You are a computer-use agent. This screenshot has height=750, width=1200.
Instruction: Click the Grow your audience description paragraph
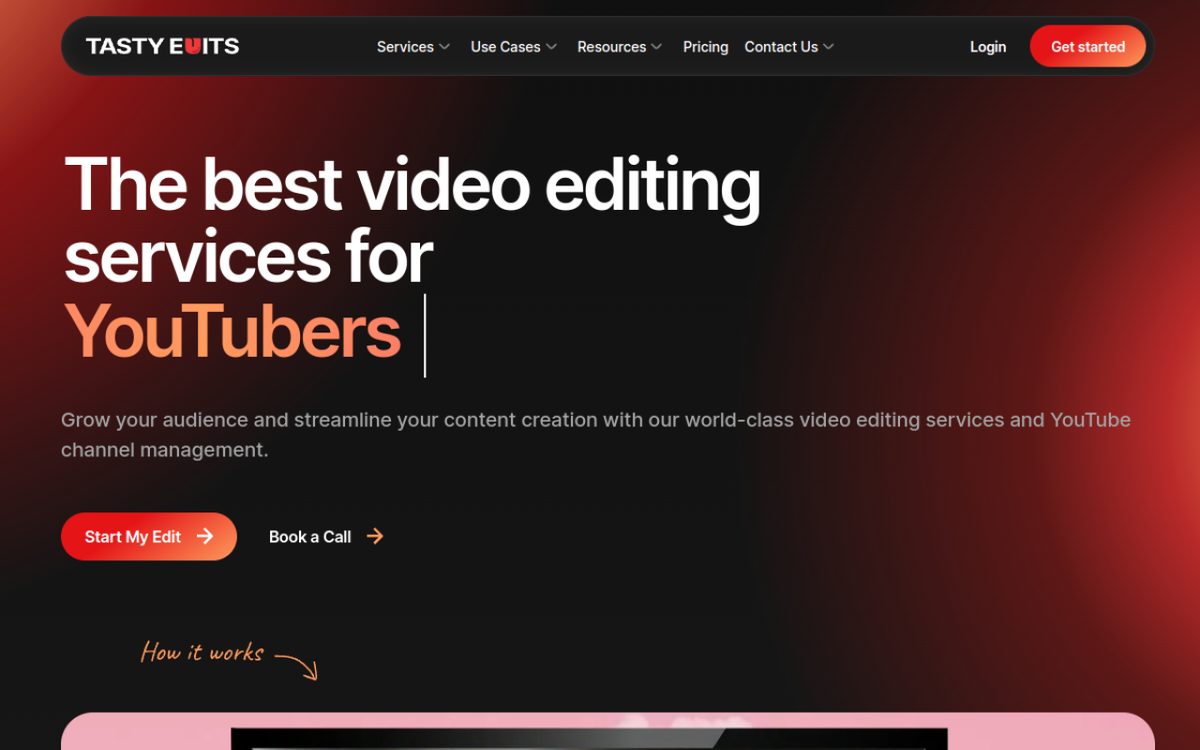pyautogui.click(x=596, y=435)
